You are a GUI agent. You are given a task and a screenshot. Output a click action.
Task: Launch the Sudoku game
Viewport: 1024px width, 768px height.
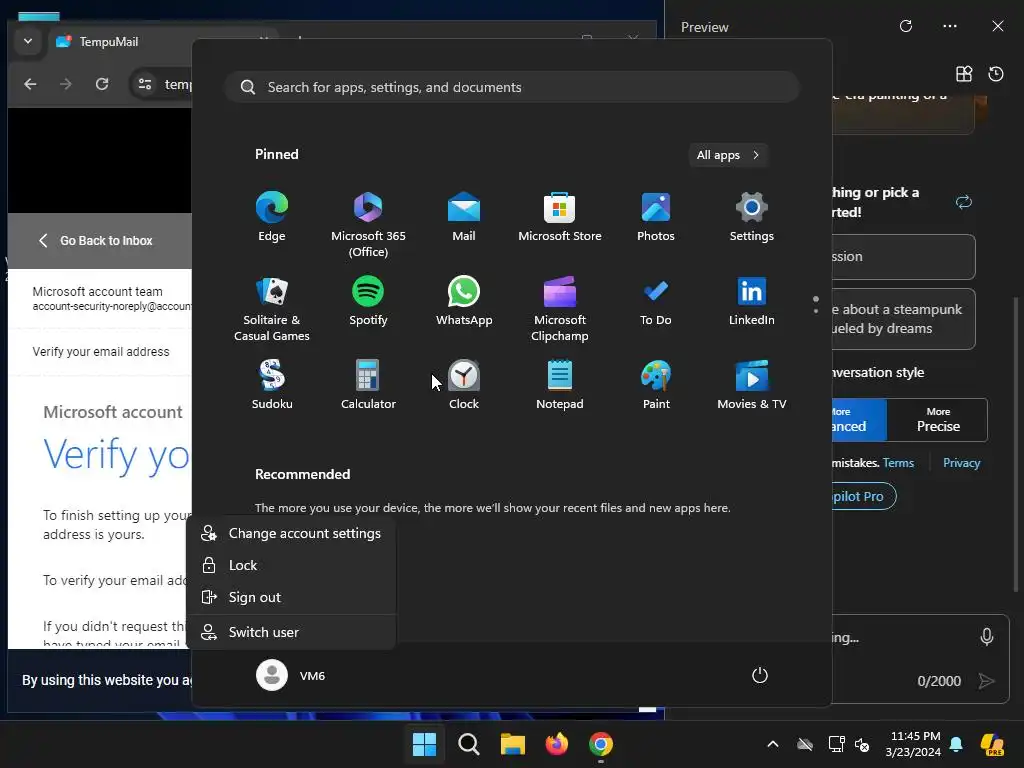pyautogui.click(x=272, y=385)
